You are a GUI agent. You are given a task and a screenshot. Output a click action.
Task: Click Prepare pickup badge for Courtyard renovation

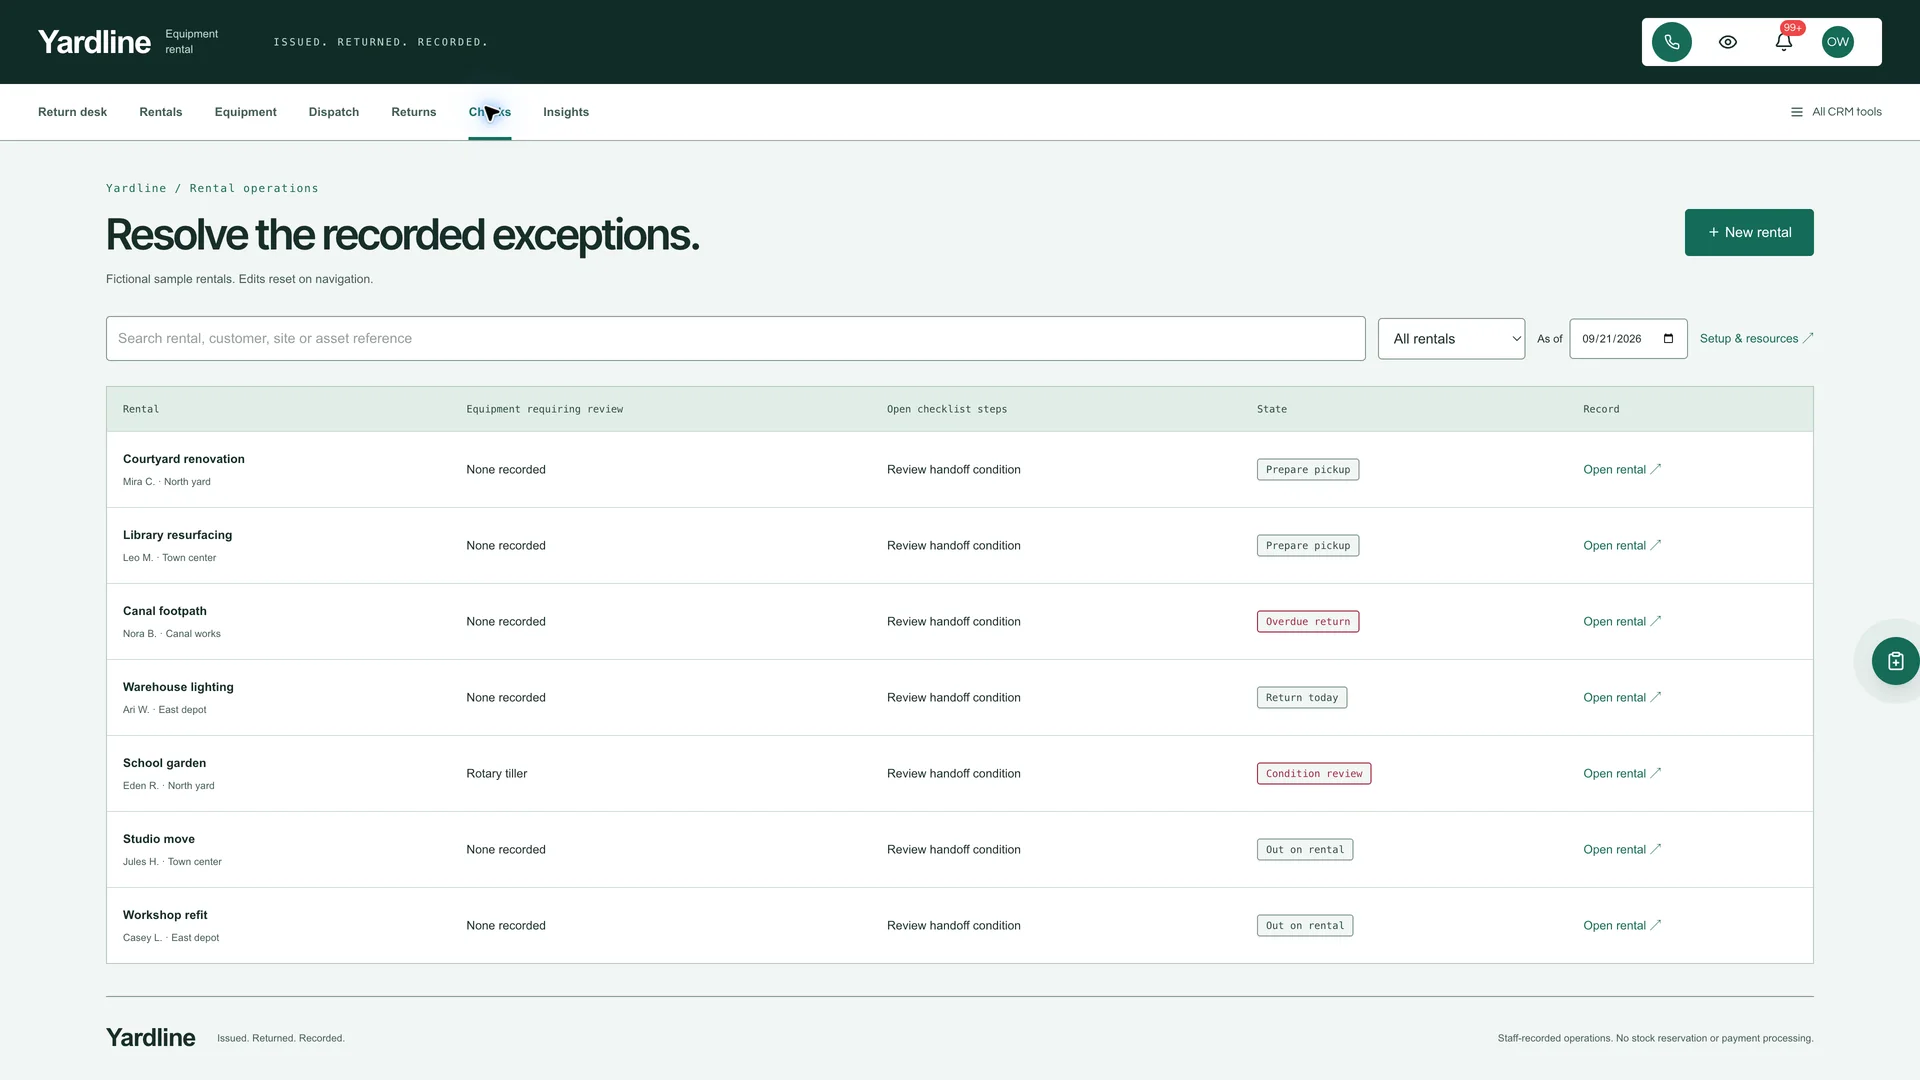(x=1307, y=469)
